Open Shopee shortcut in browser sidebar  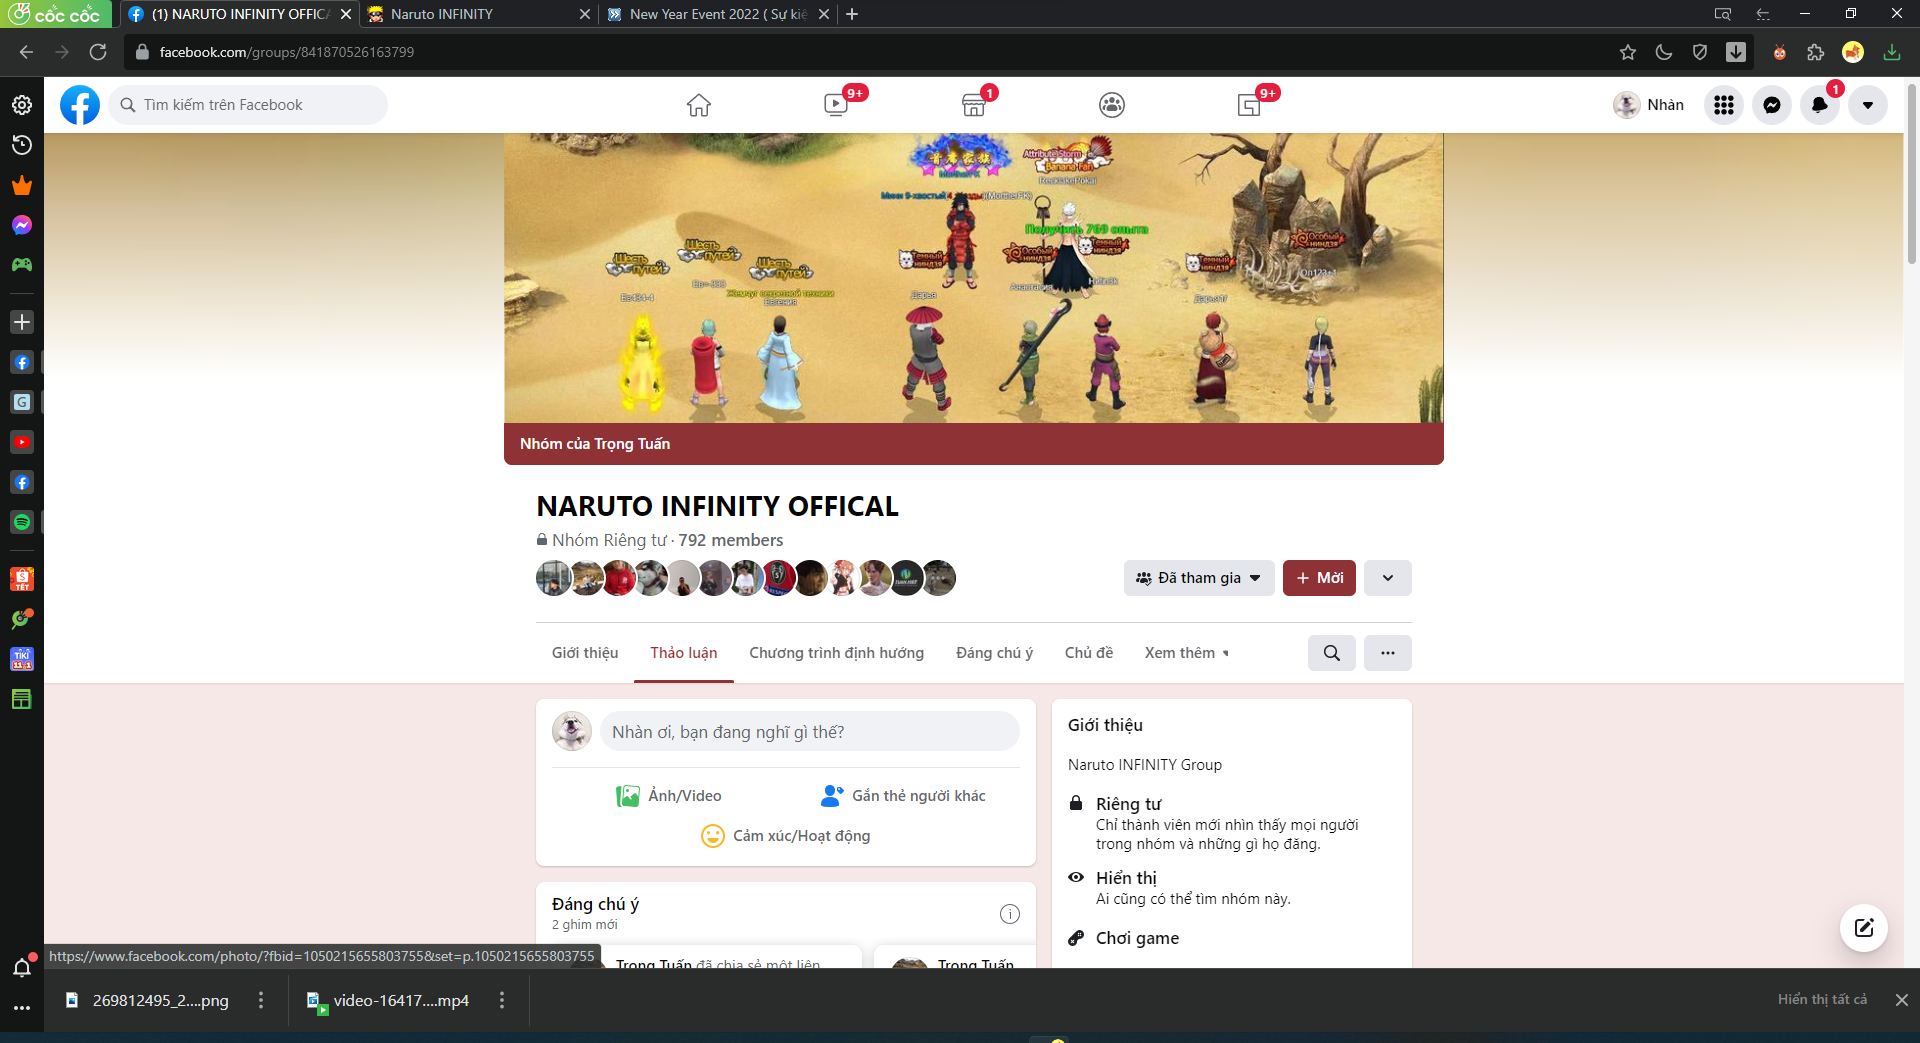coord(22,579)
